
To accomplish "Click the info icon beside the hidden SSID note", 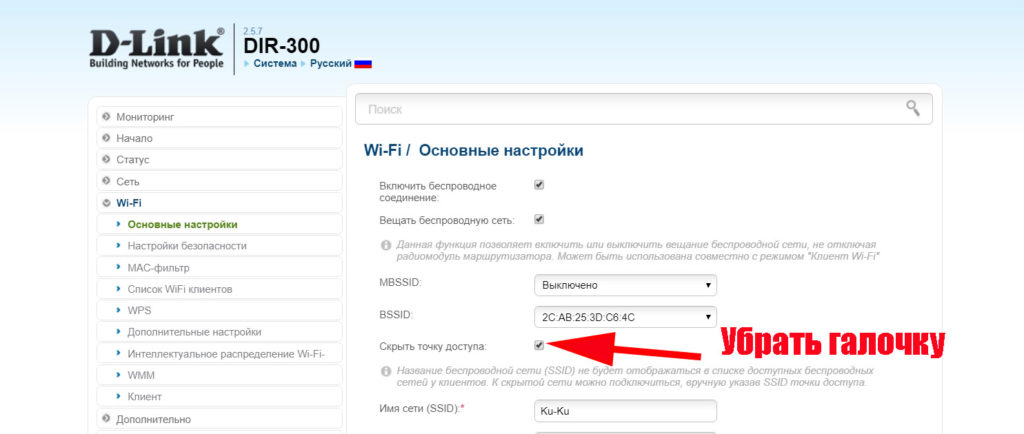I will (x=385, y=371).
